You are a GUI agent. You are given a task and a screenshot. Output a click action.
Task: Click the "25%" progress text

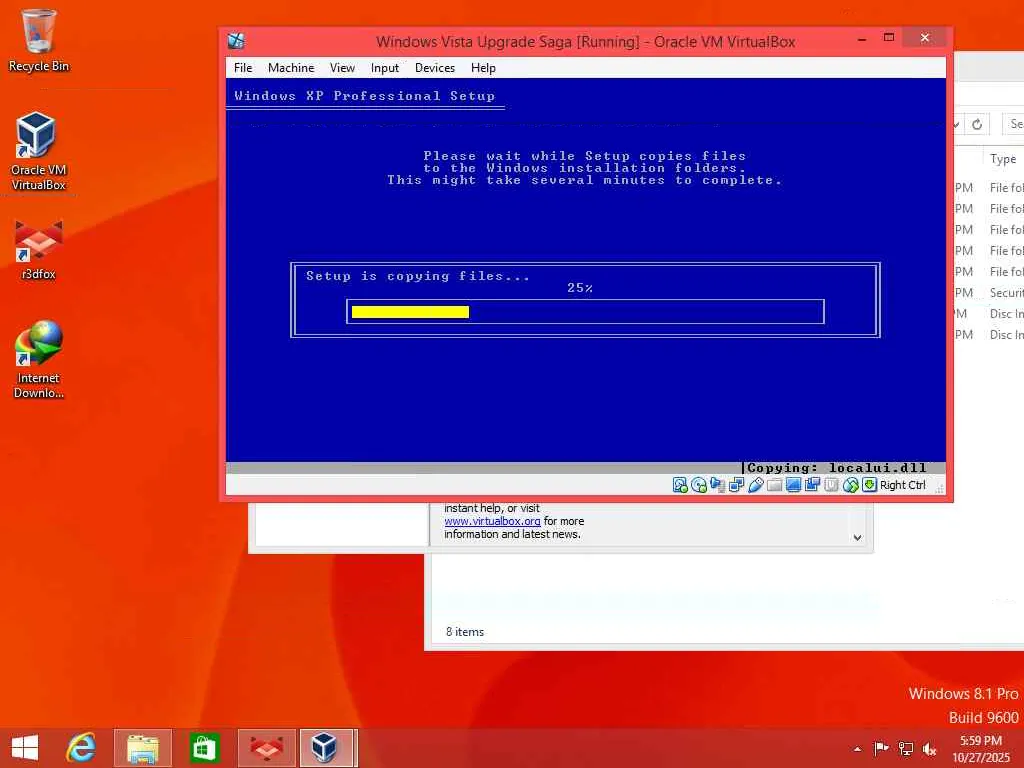[x=580, y=288]
